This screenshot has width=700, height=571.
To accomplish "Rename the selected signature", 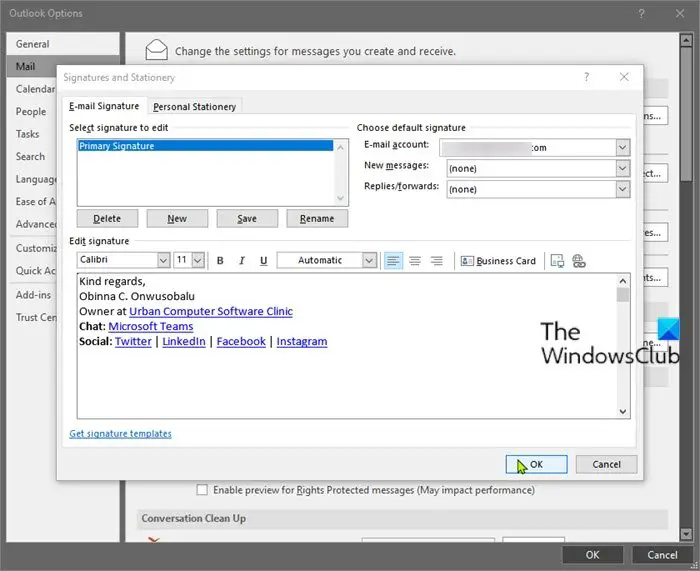I will tap(317, 218).
